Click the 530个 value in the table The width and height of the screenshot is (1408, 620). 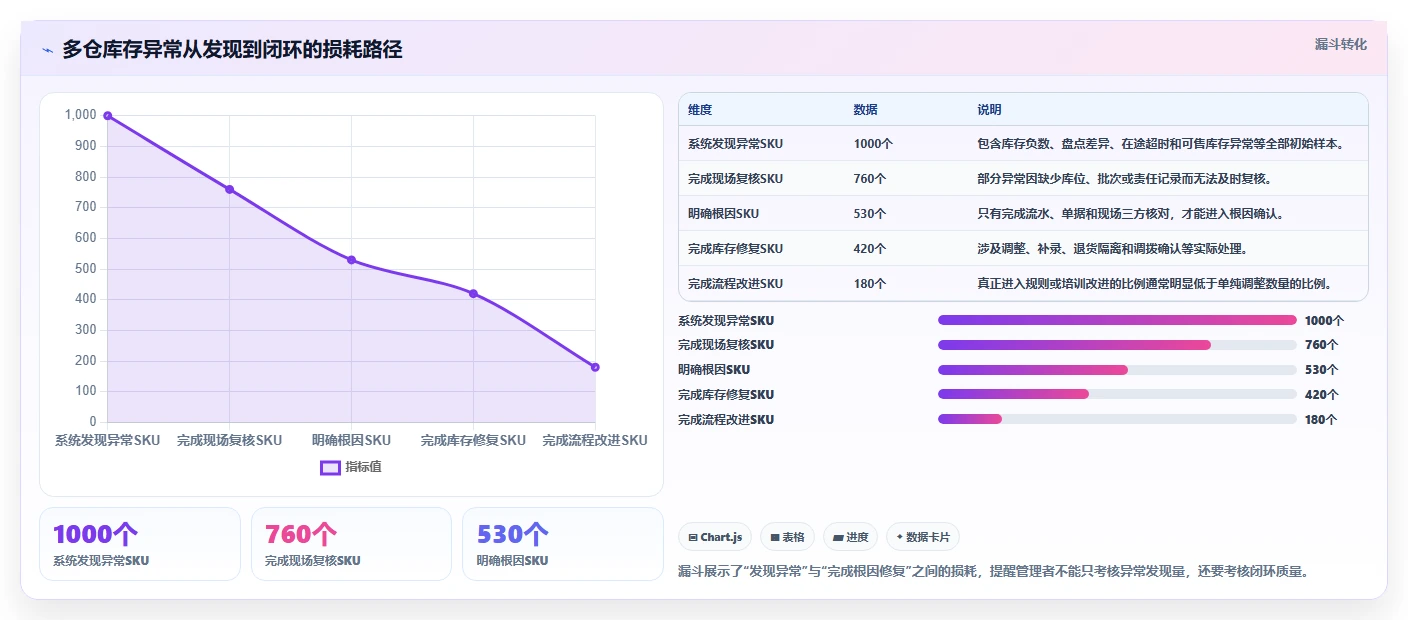(870, 214)
